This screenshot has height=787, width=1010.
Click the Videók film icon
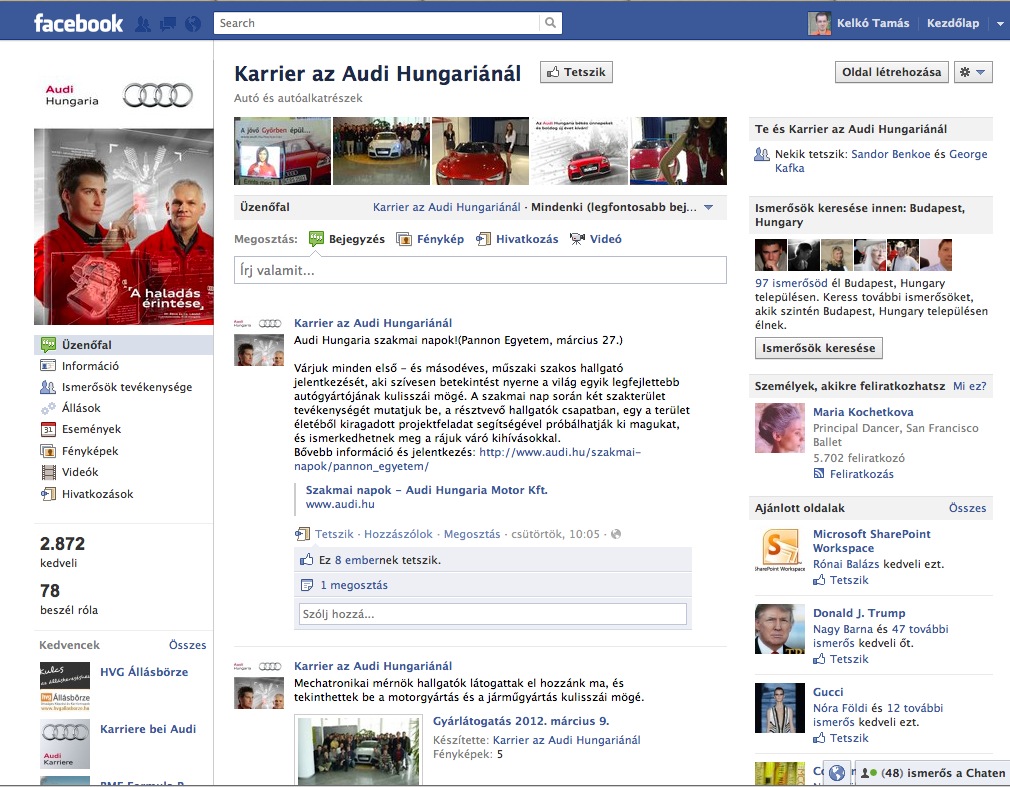(x=48, y=472)
